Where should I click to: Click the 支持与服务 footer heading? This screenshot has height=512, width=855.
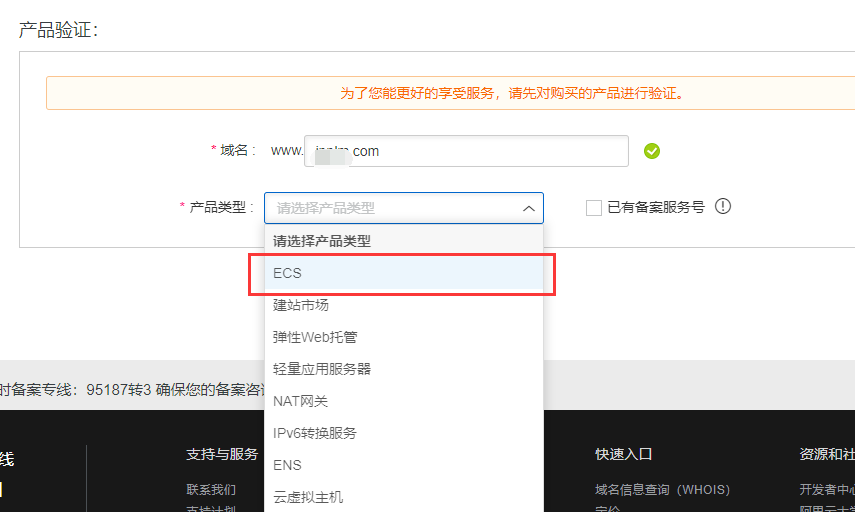222,454
